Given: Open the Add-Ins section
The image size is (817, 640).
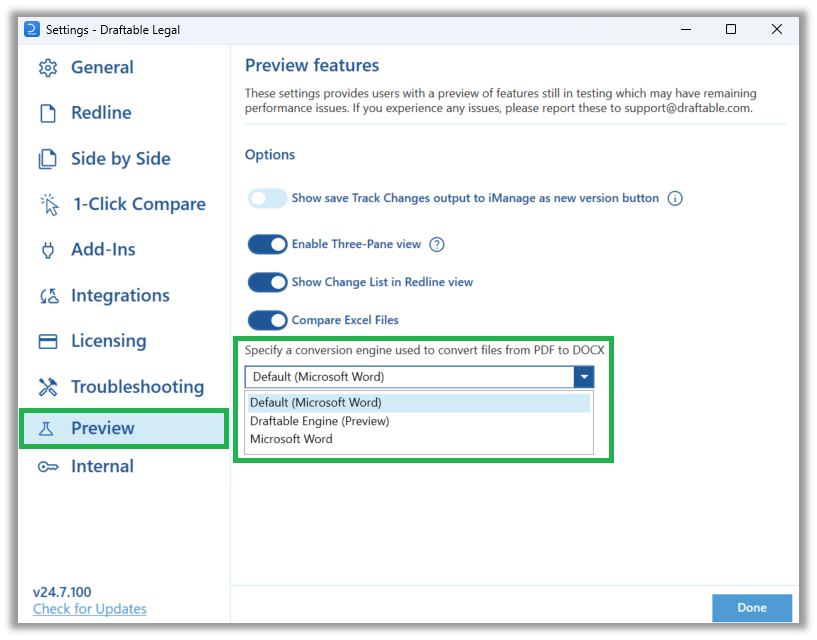Looking at the screenshot, I should coord(103,250).
